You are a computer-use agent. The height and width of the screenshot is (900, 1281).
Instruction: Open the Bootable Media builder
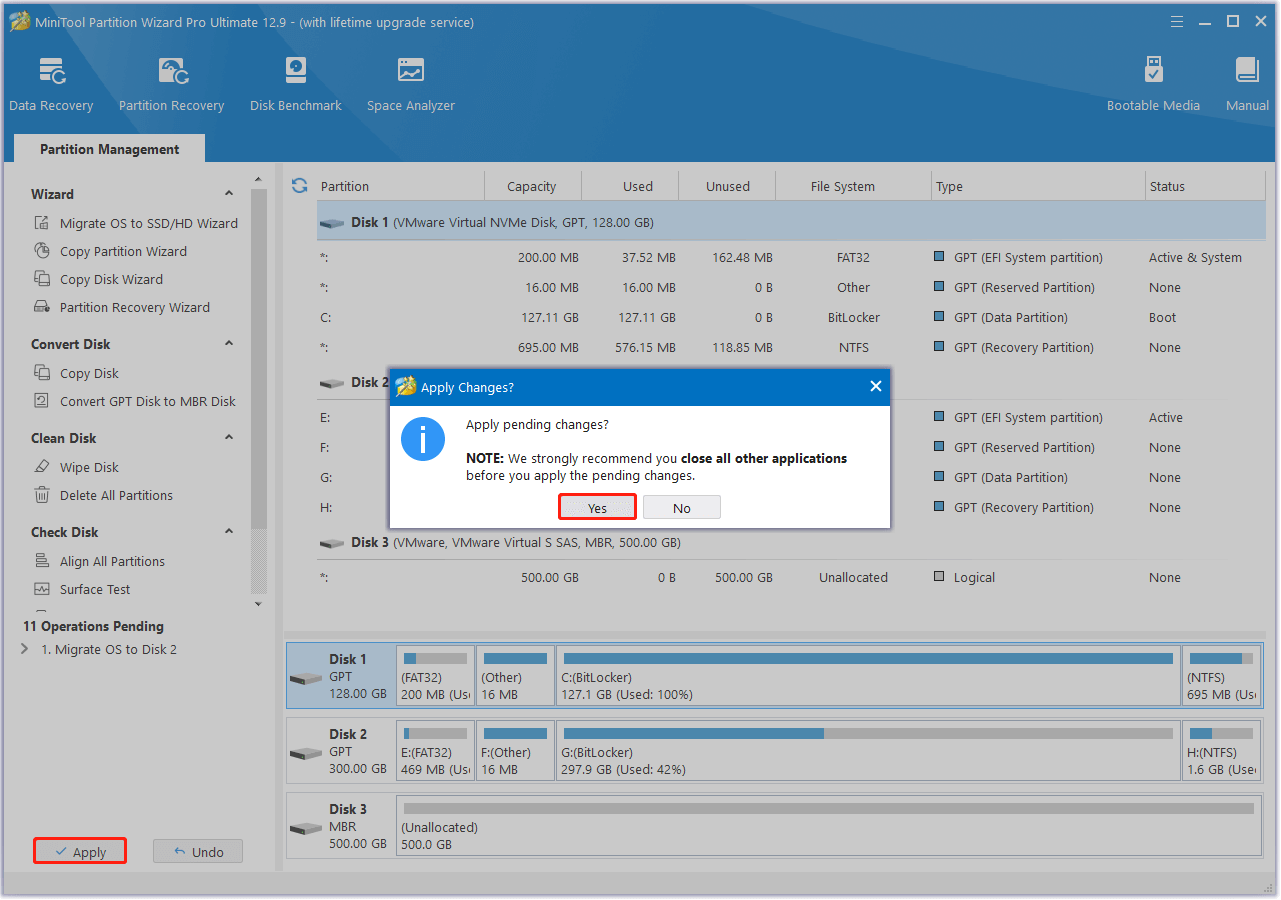[x=1153, y=85]
